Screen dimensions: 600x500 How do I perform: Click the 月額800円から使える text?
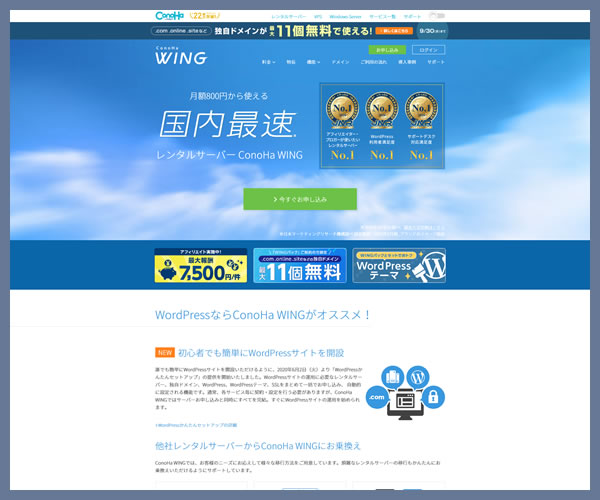(228, 96)
